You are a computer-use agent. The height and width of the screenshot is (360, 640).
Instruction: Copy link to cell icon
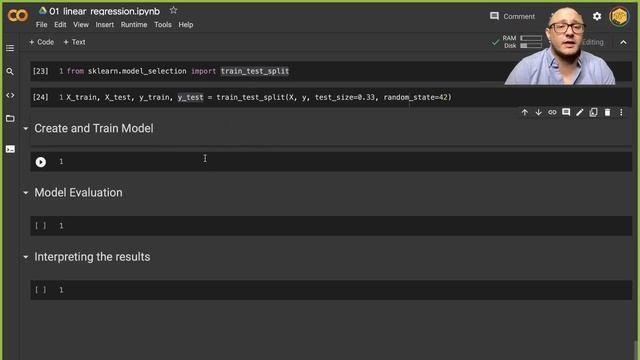click(552, 112)
